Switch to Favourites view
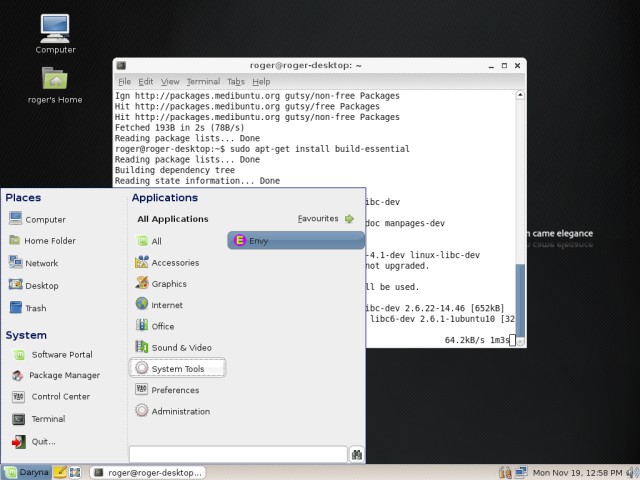Viewport: 640px width, 480px height. (x=325, y=218)
